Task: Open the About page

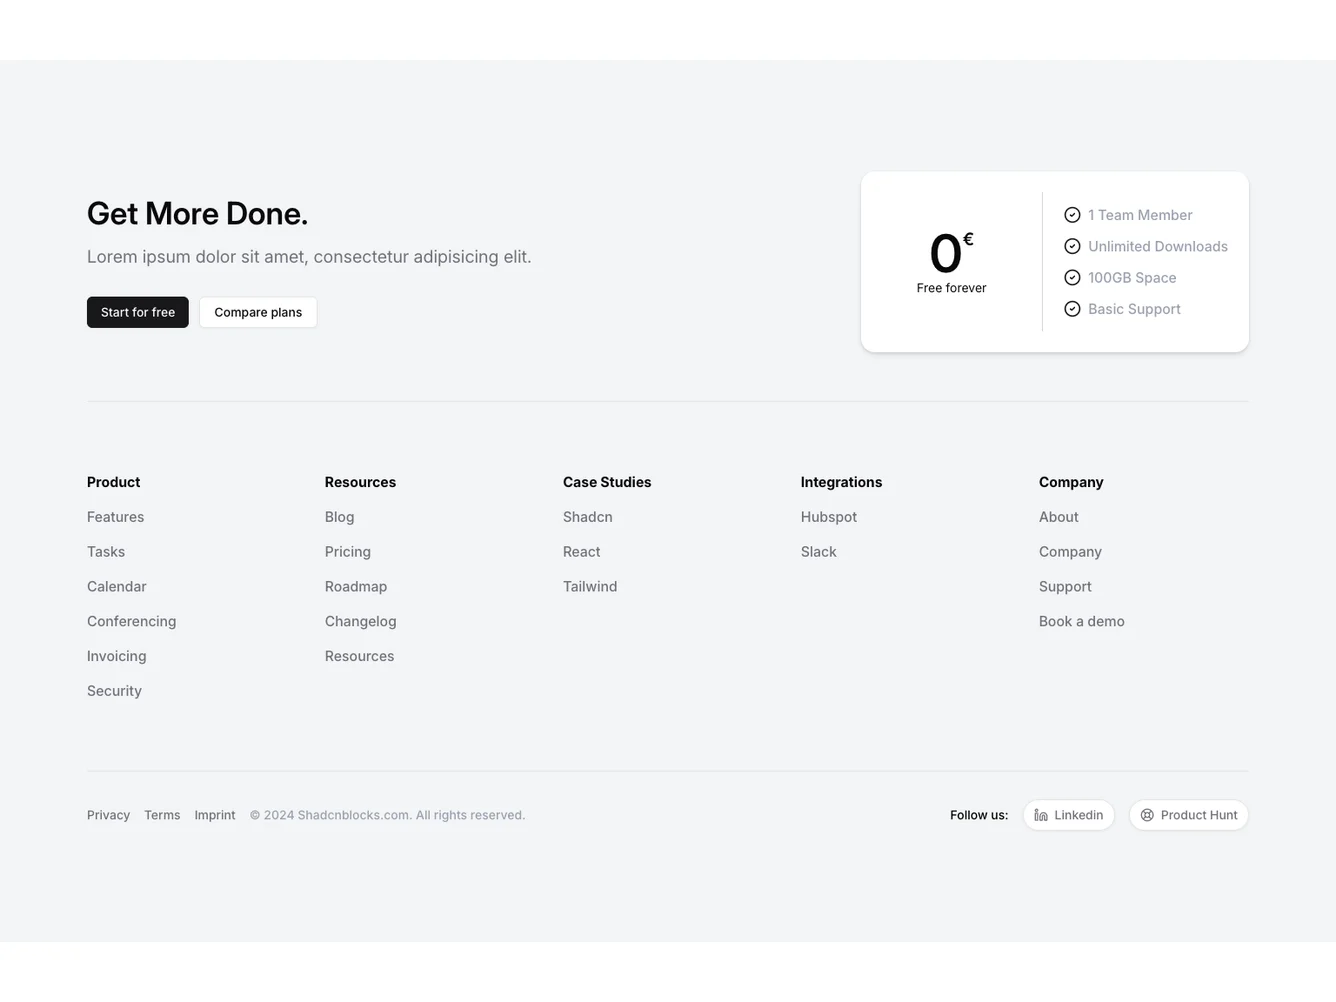Action: tap(1058, 517)
